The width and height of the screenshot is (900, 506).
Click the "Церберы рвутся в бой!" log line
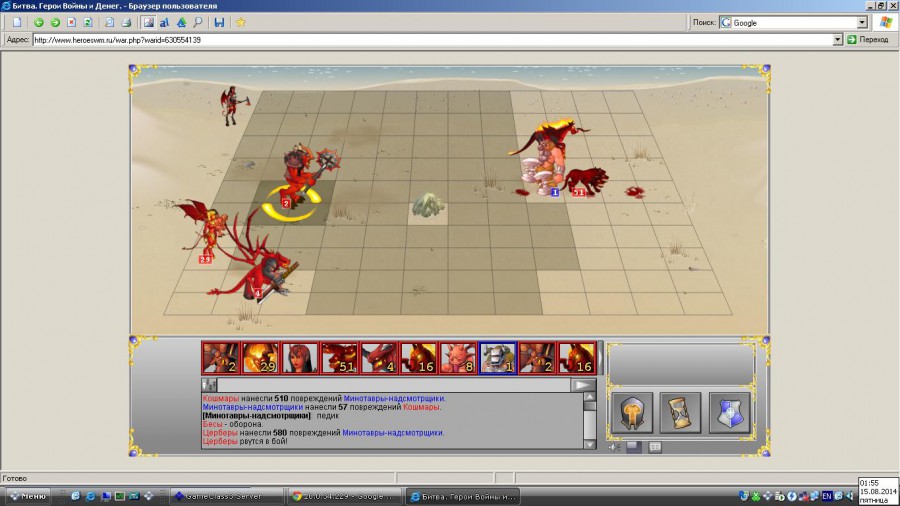pos(245,441)
